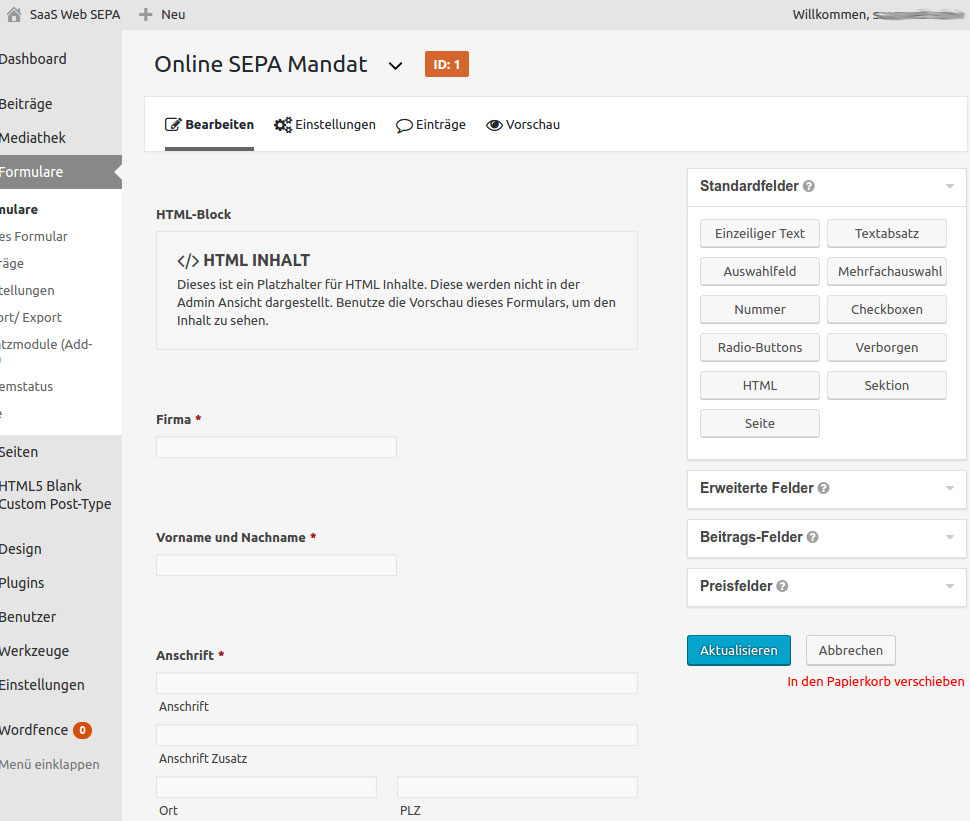Open the form switcher chevron by Online SEPA Mandat
The height and width of the screenshot is (821, 970).
click(395, 65)
